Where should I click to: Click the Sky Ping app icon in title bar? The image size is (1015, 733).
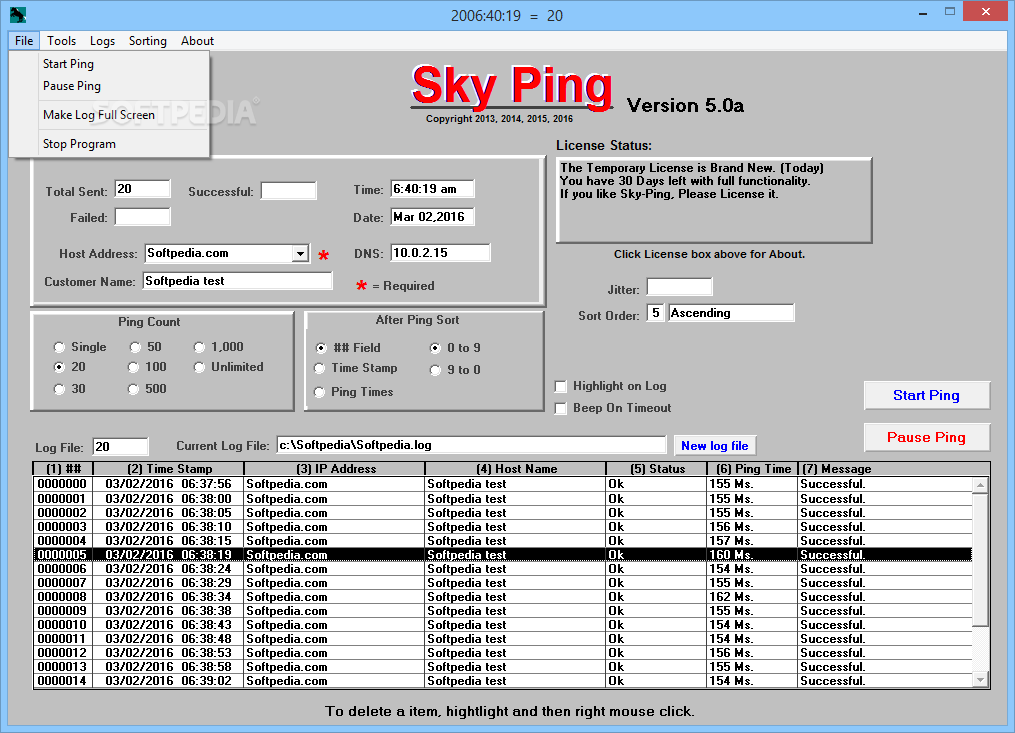pyautogui.click(x=17, y=14)
